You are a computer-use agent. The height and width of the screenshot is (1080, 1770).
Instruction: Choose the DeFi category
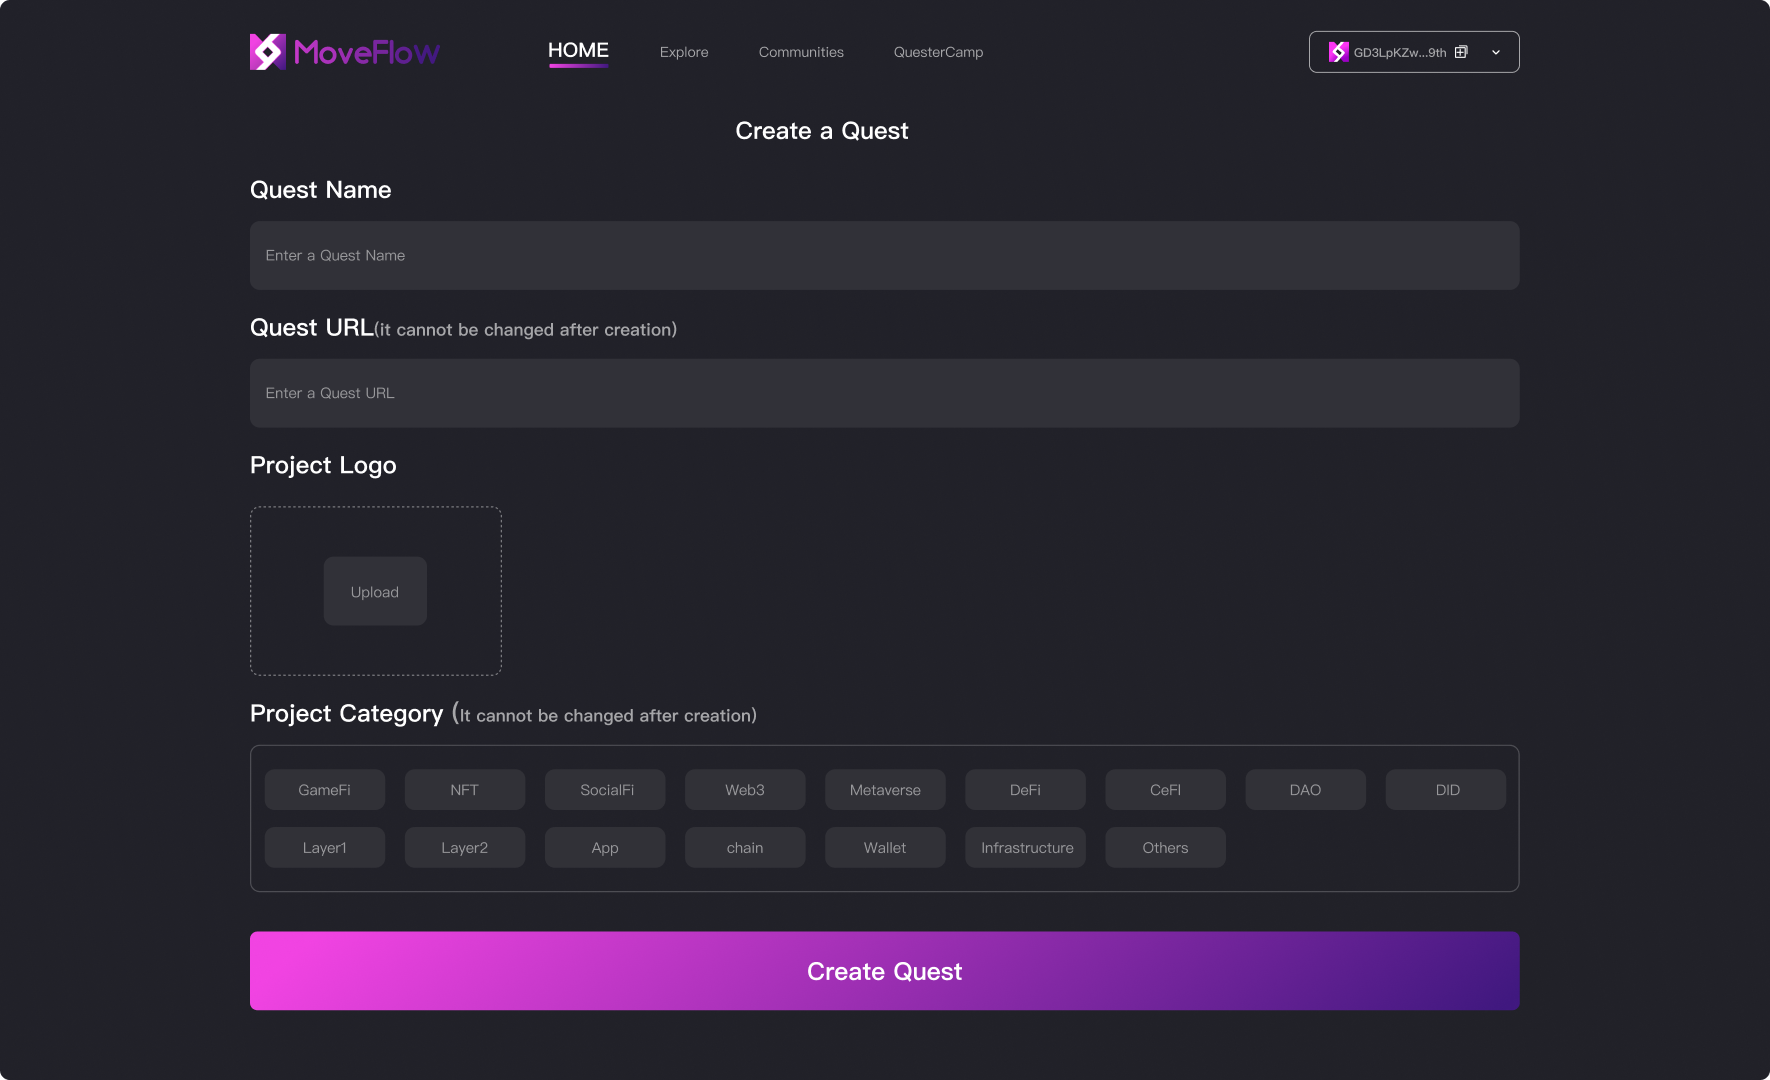point(1025,790)
